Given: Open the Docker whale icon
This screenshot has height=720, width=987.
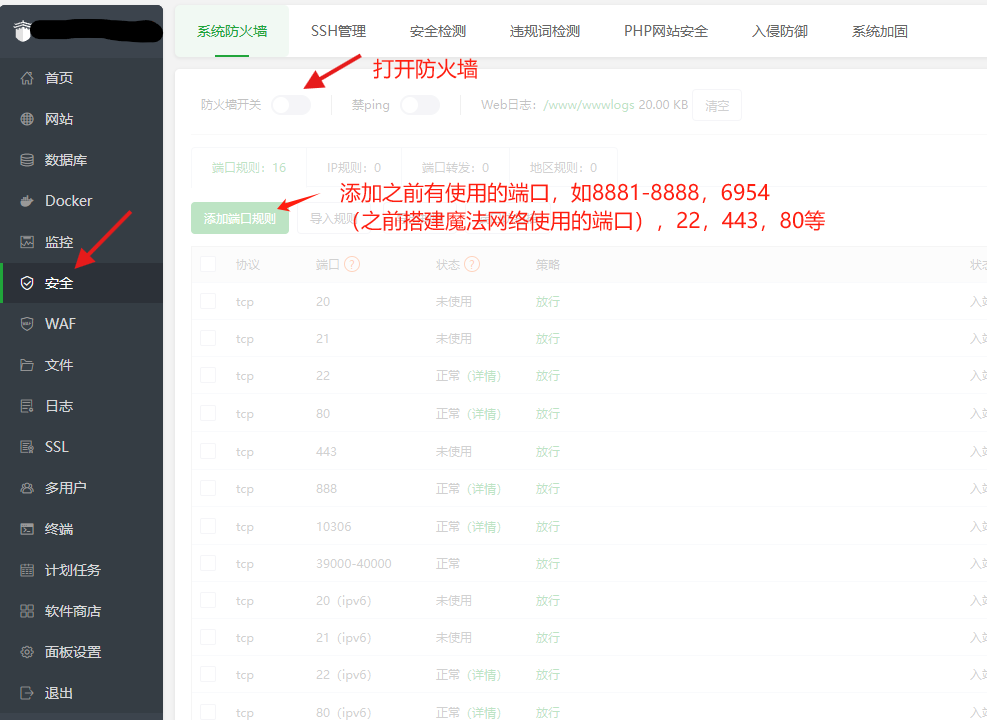Looking at the screenshot, I should 27,201.
